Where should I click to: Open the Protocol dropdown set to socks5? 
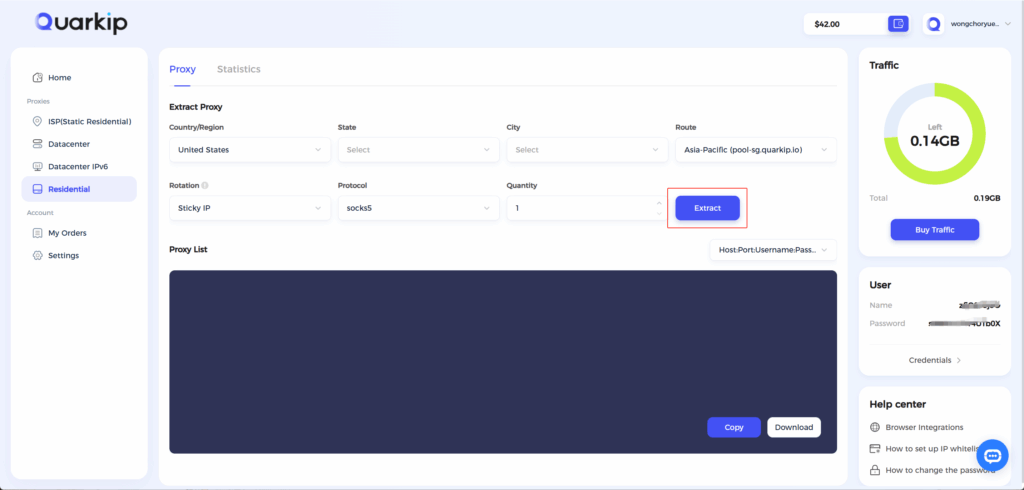[418, 208]
